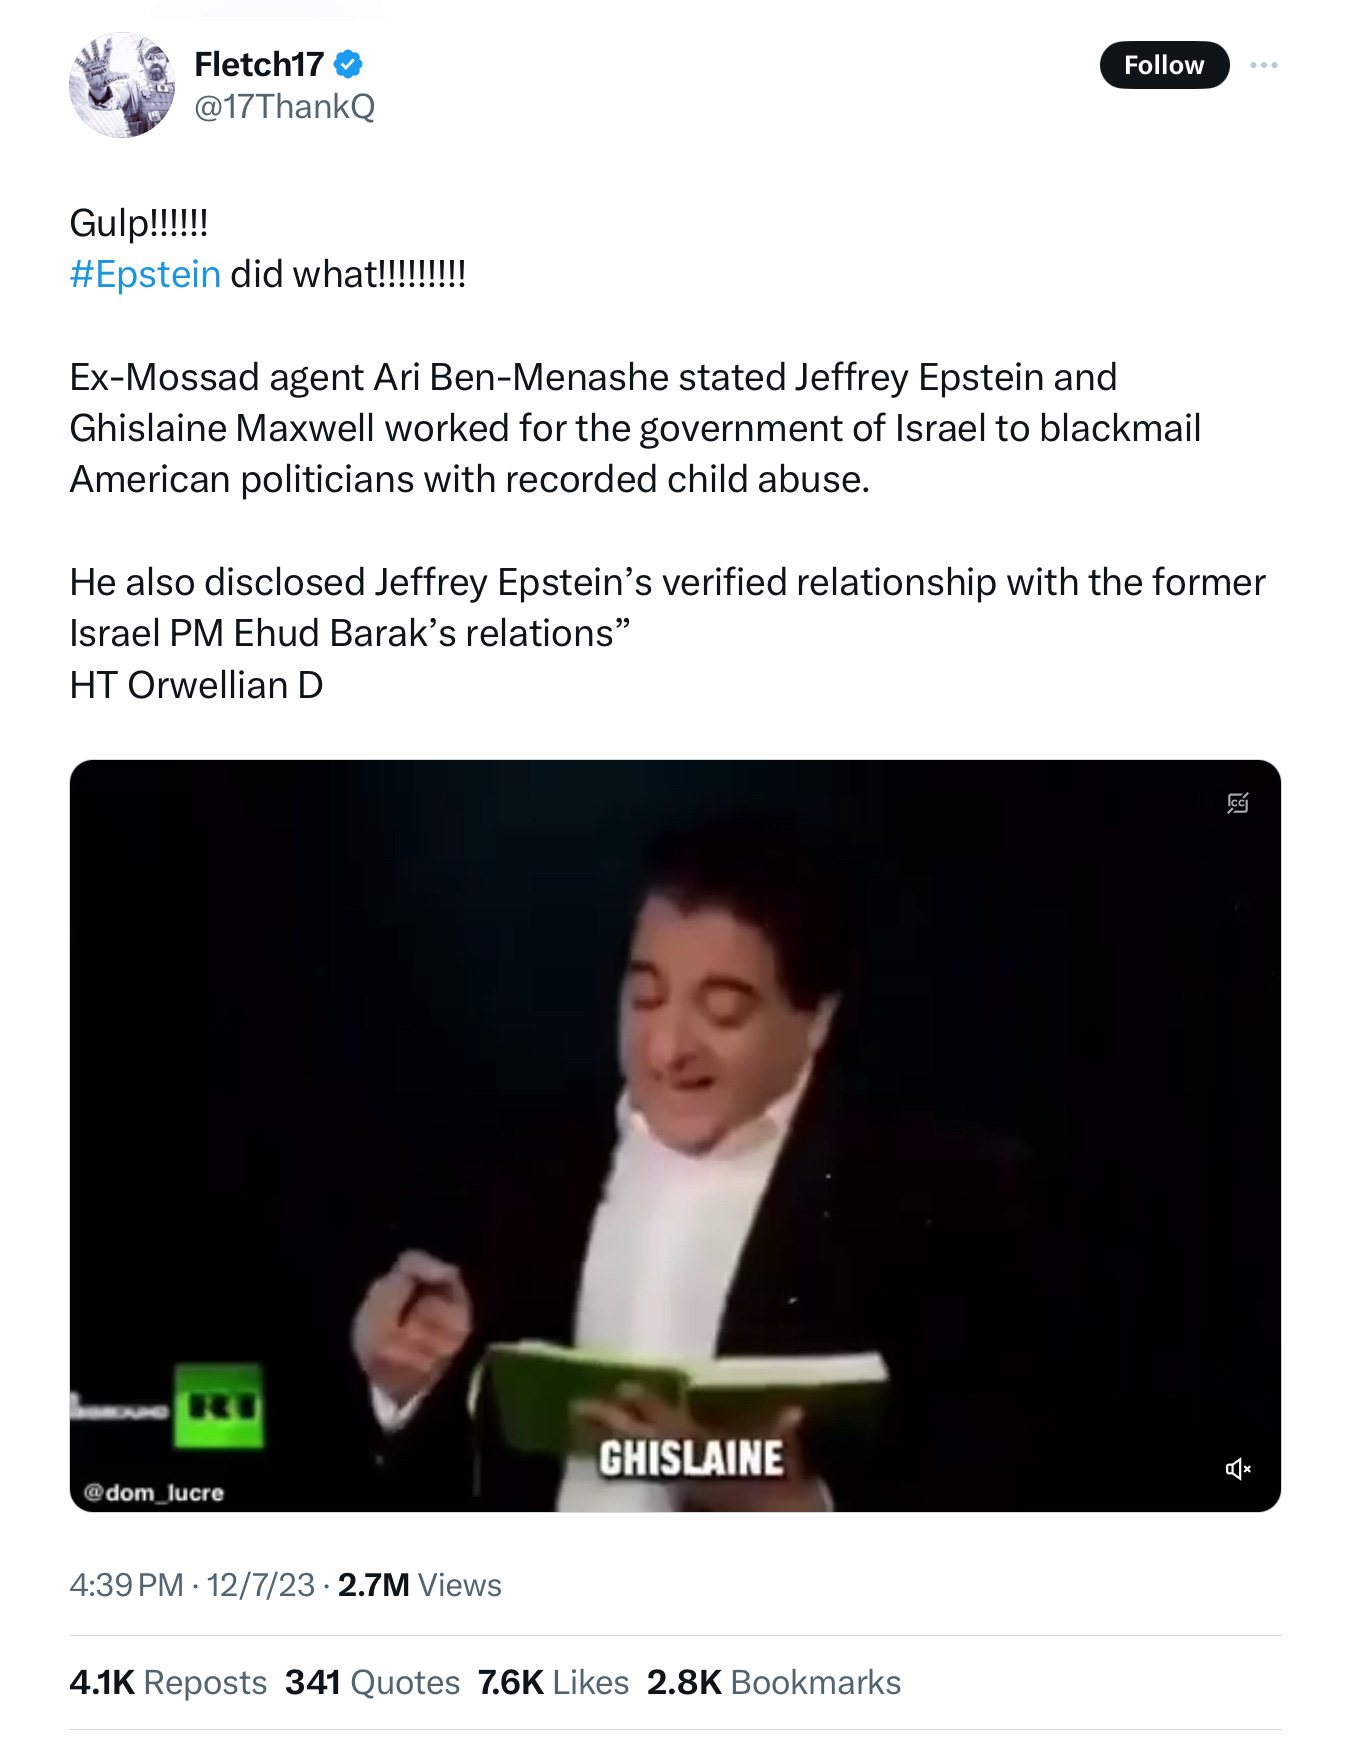The width and height of the screenshot is (1361, 1737).
Task: Click the Fletch17 display name
Action: coord(259,65)
